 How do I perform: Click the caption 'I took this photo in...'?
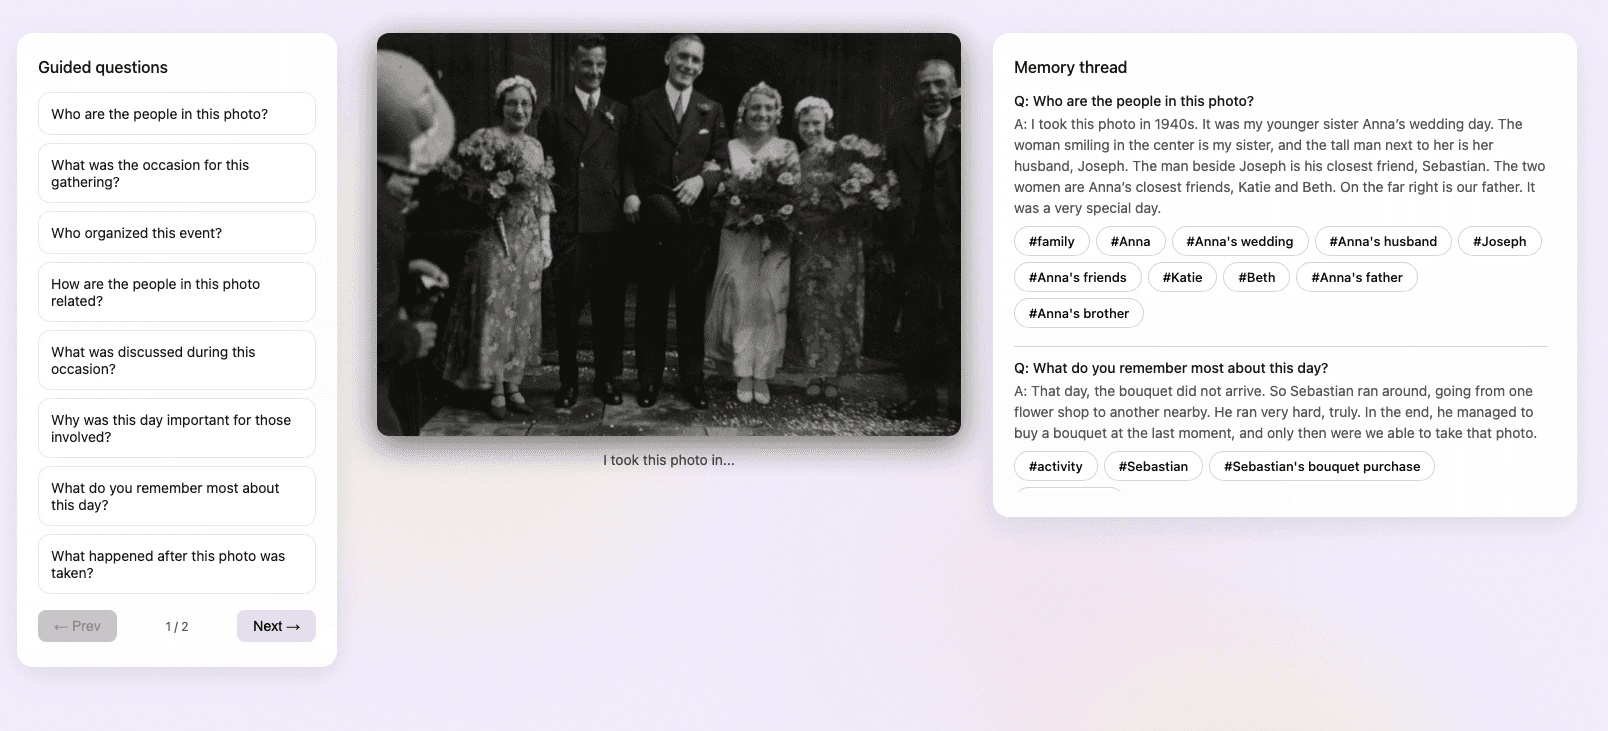point(669,460)
